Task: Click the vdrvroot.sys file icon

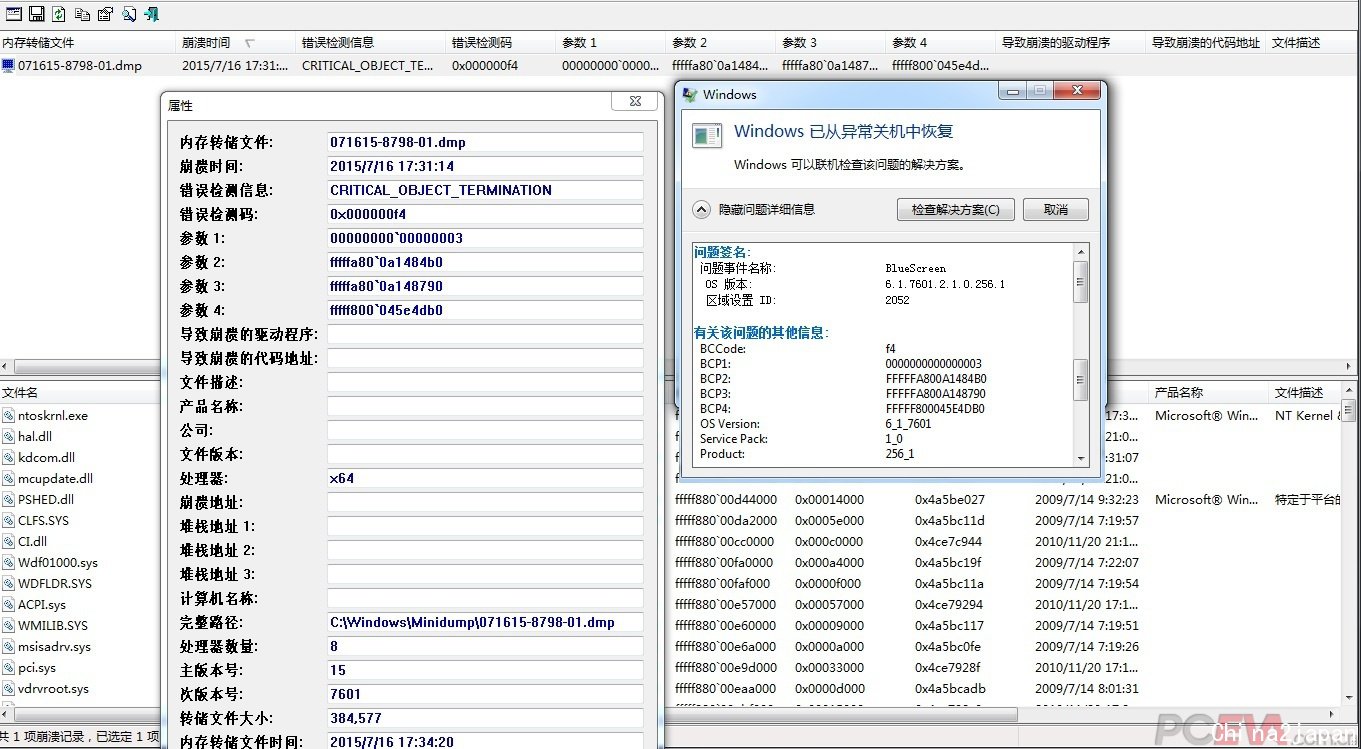Action: (8, 689)
